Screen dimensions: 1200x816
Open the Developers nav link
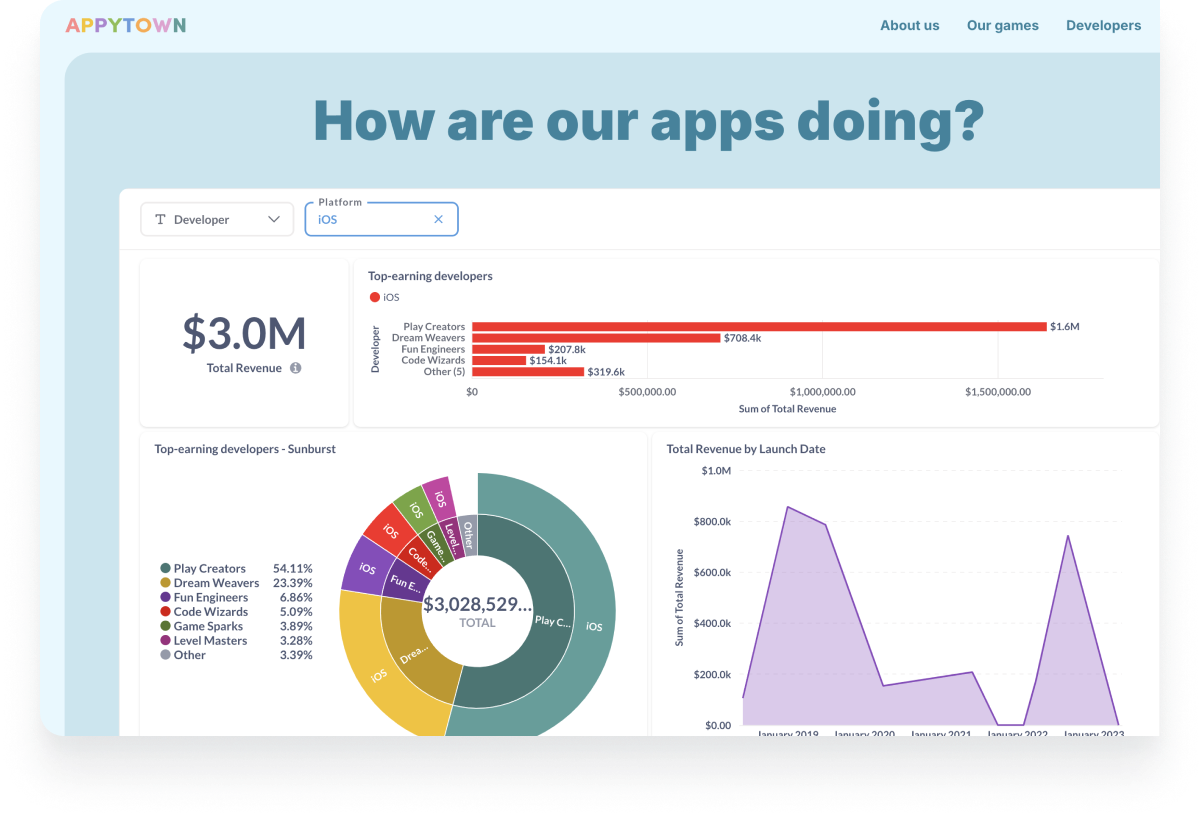coord(1103,25)
